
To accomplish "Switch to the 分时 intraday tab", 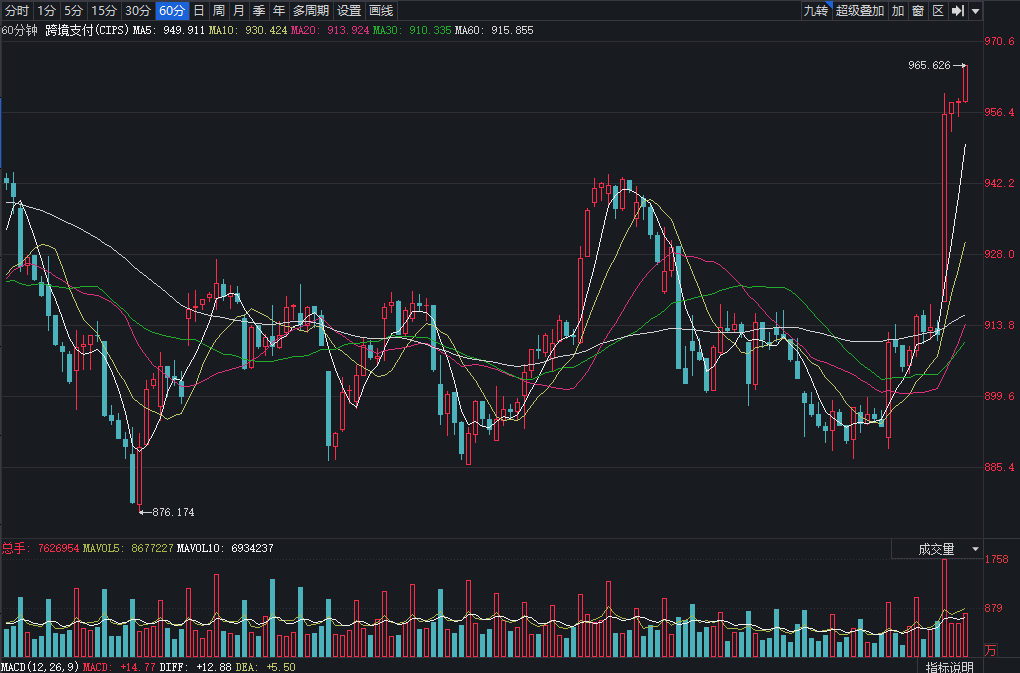I will click(17, 11).
